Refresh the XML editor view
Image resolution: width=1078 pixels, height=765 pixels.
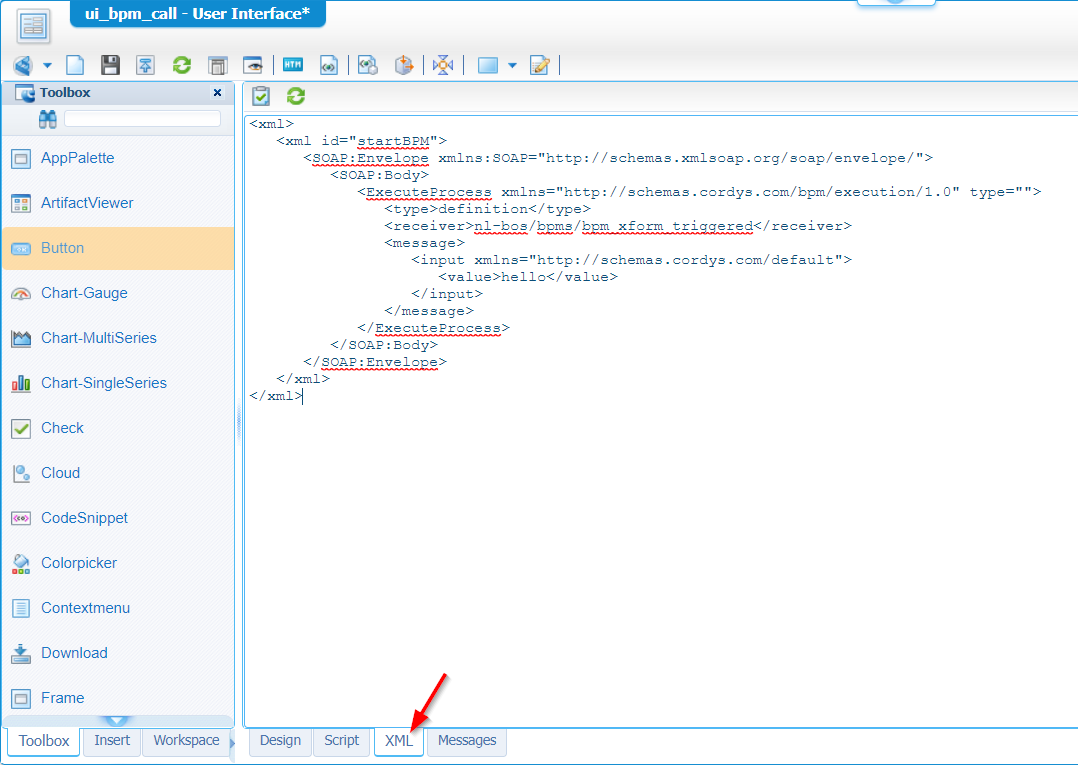pyautogui.click(x=296, y=96)
